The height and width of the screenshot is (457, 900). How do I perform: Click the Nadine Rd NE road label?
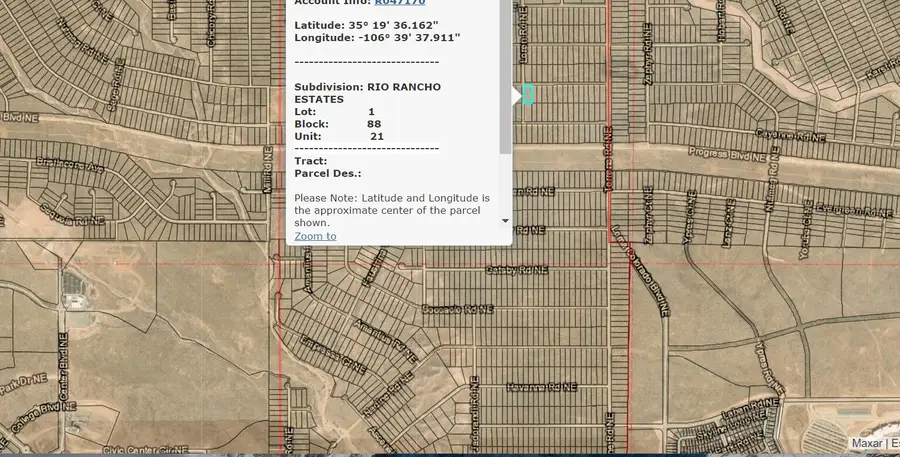pyautogui.click(x=389, y=394)
